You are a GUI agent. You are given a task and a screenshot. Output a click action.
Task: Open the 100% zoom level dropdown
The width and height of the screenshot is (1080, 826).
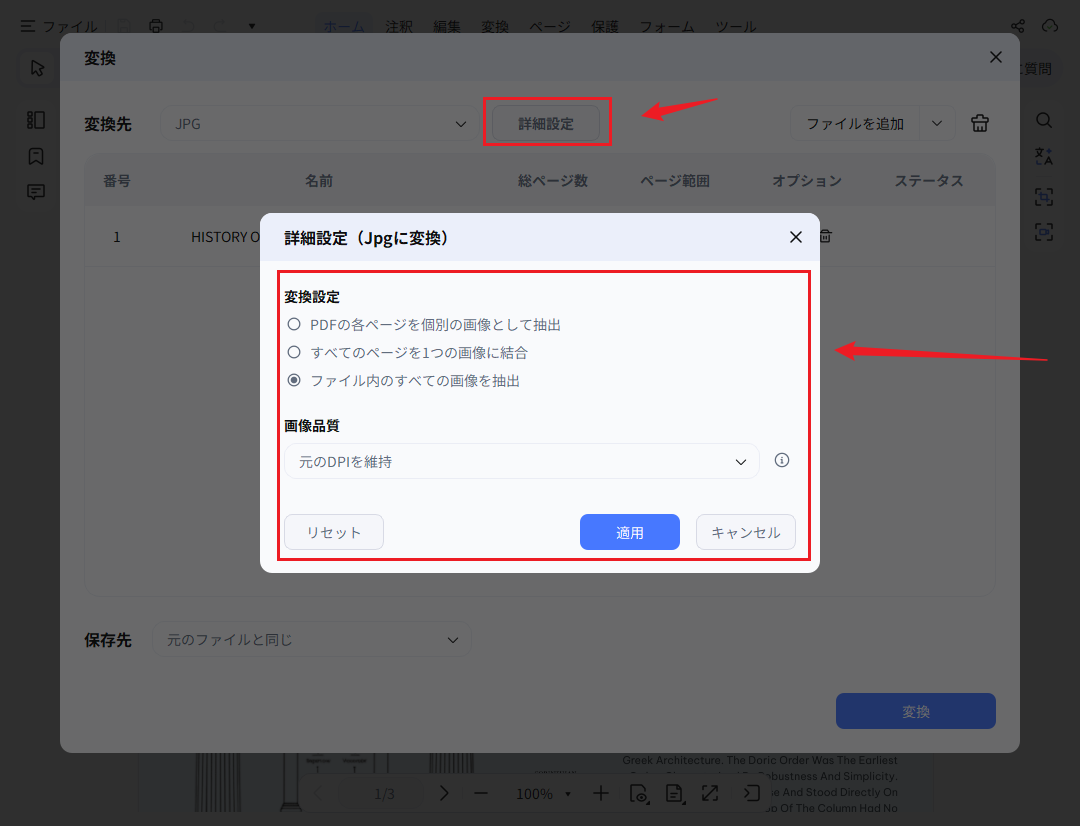544,794
